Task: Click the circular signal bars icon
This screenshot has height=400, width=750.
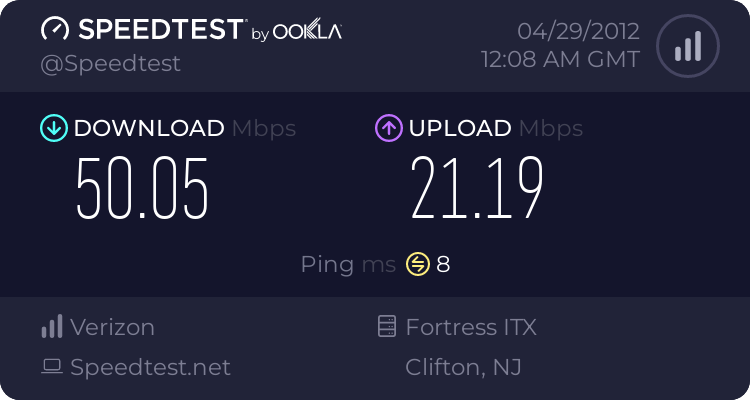Action: pos(686,46)
